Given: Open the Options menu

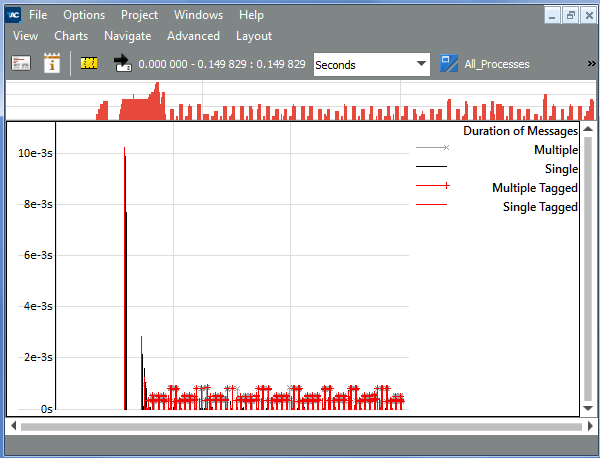Looking at the screenshot, I should coord(84,15).
